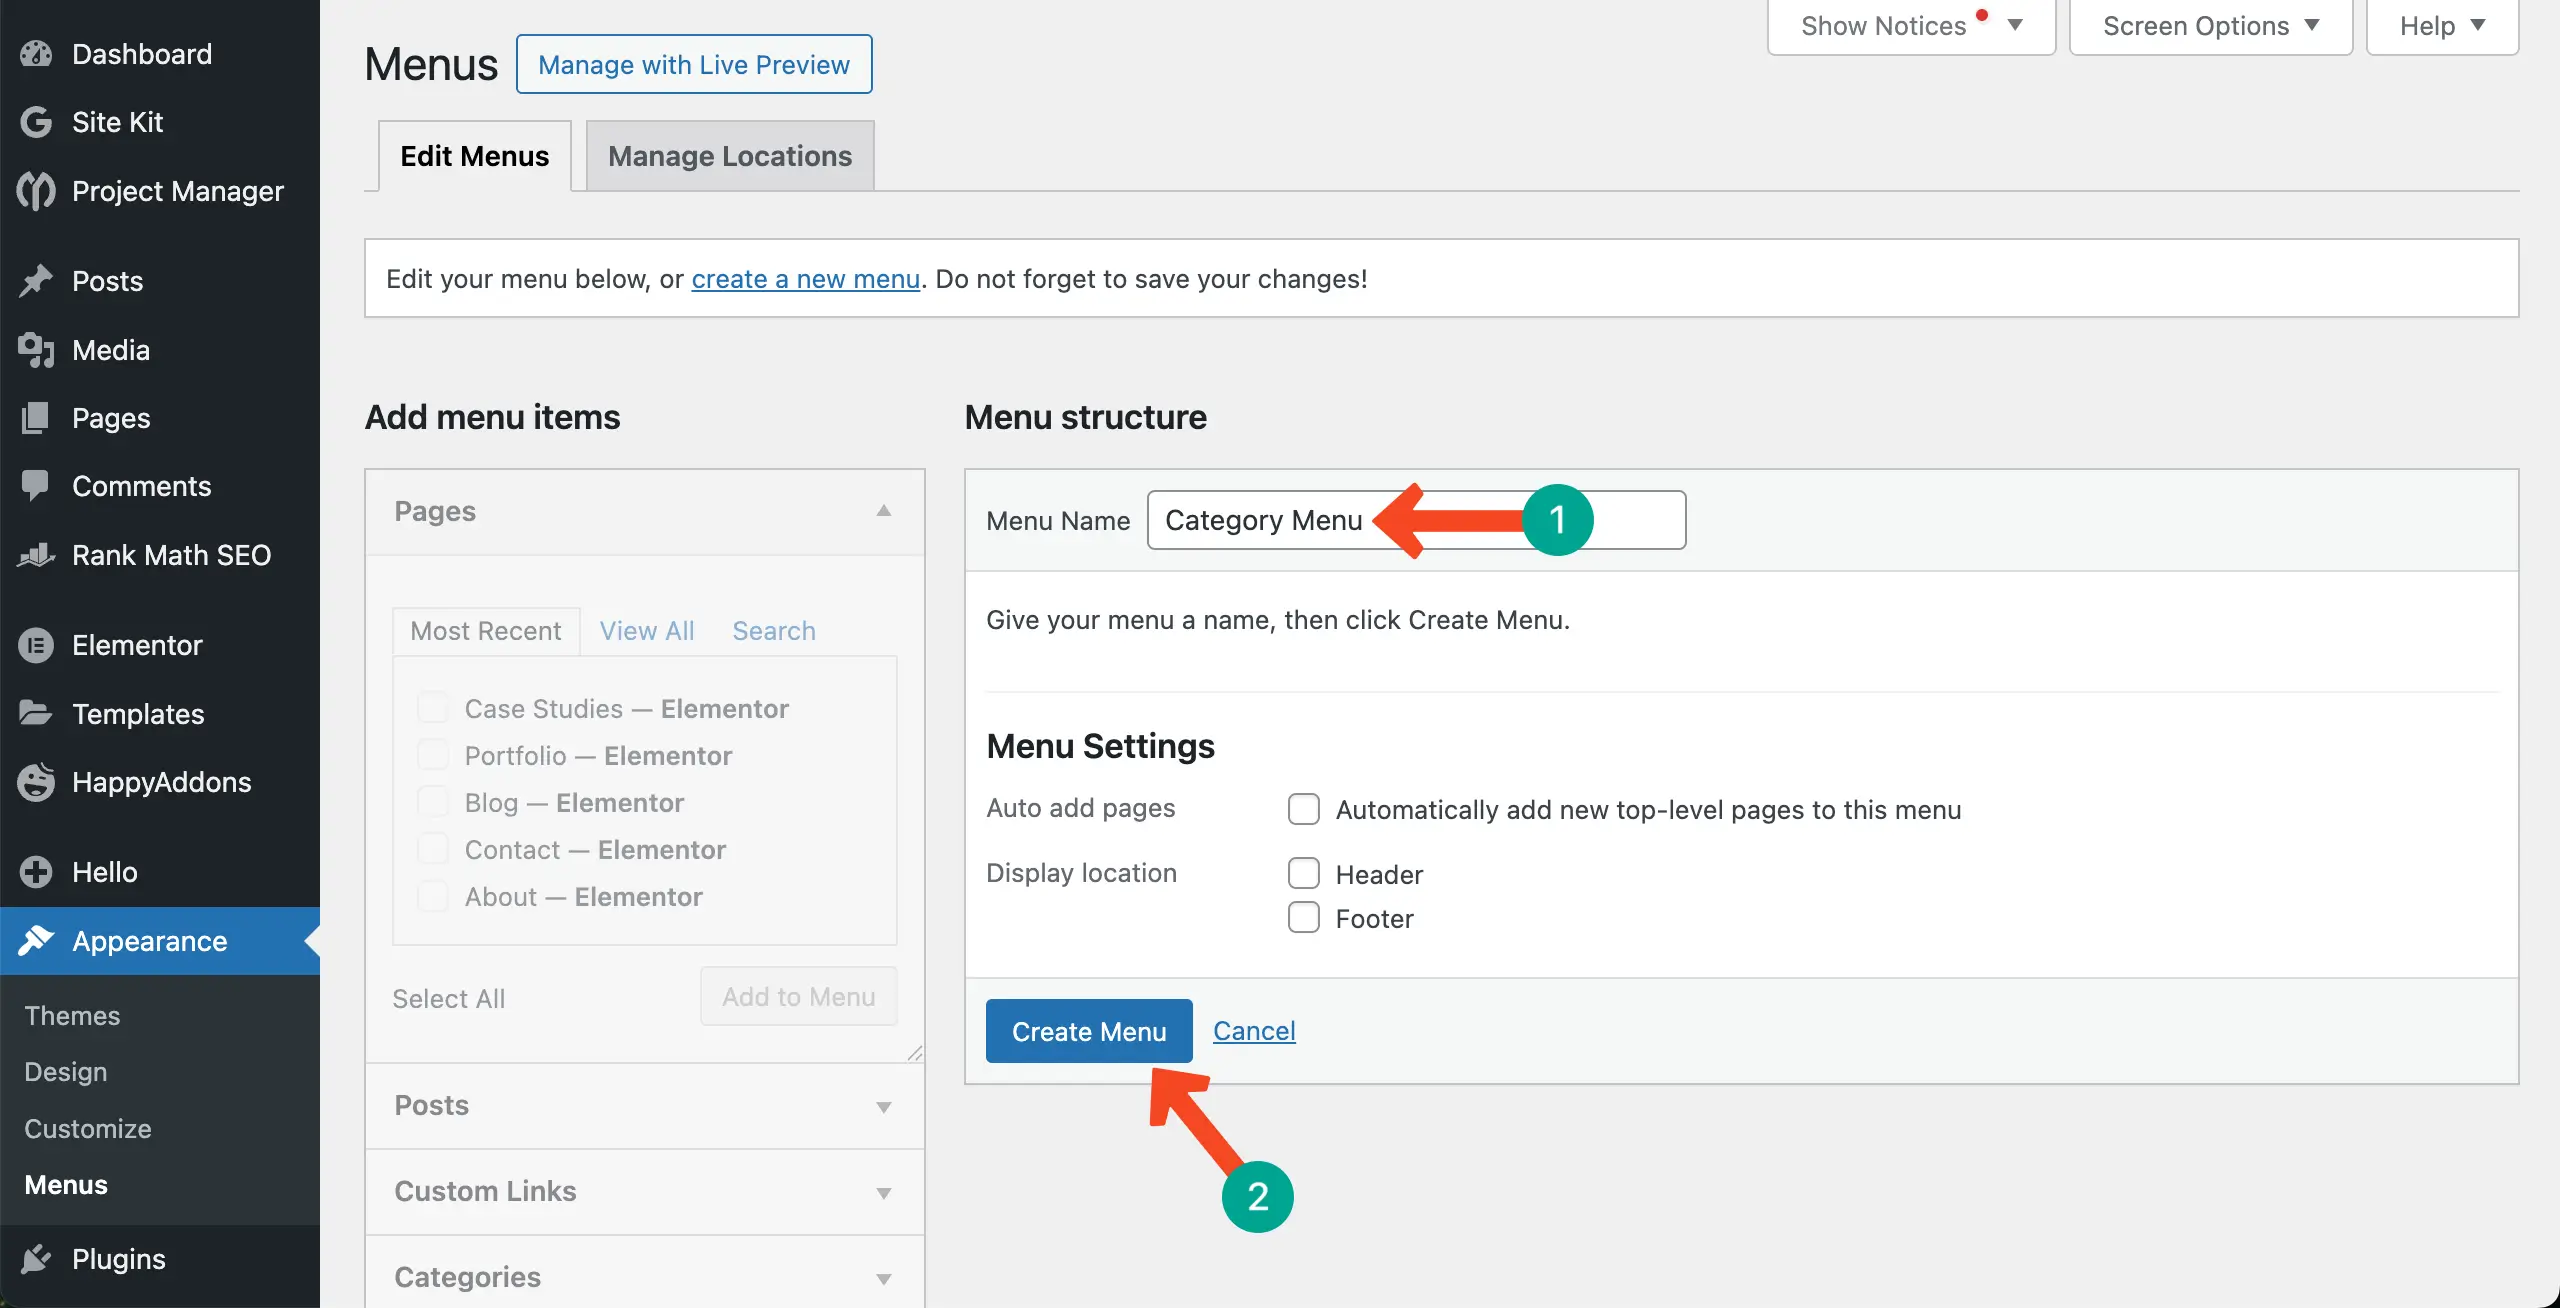Click the Site Kit Google icon

36,122
